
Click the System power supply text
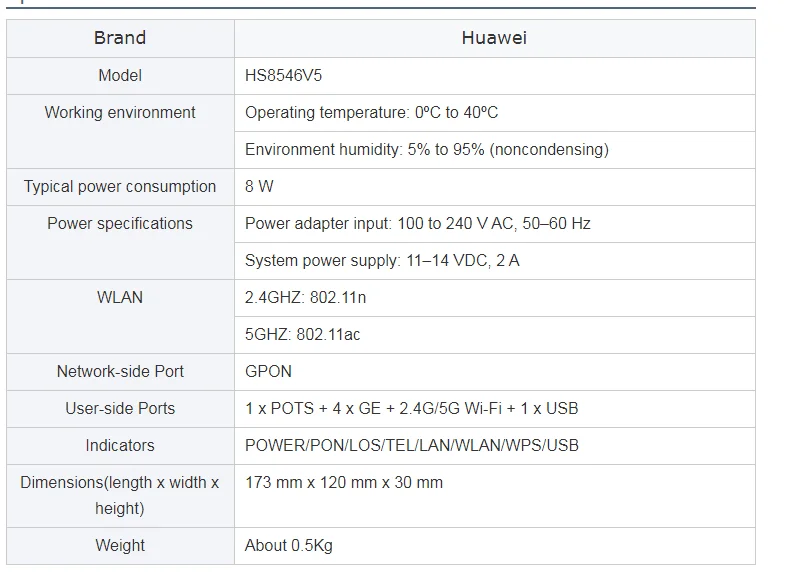[382, 260]
